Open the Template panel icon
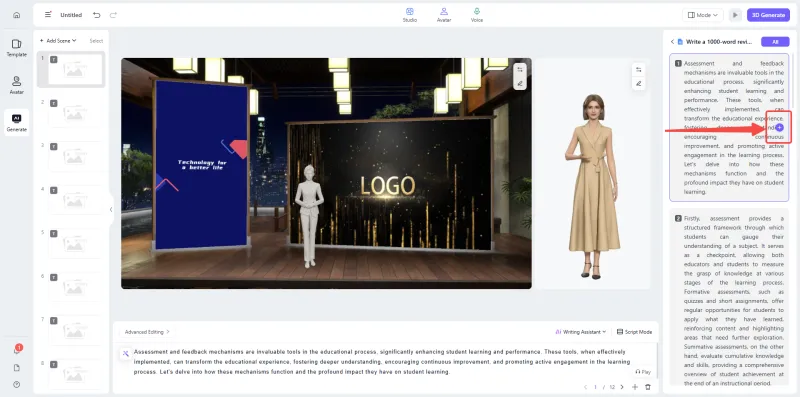Image resolution: width=800 pixels, height=397 pixels. coord(16,48)
